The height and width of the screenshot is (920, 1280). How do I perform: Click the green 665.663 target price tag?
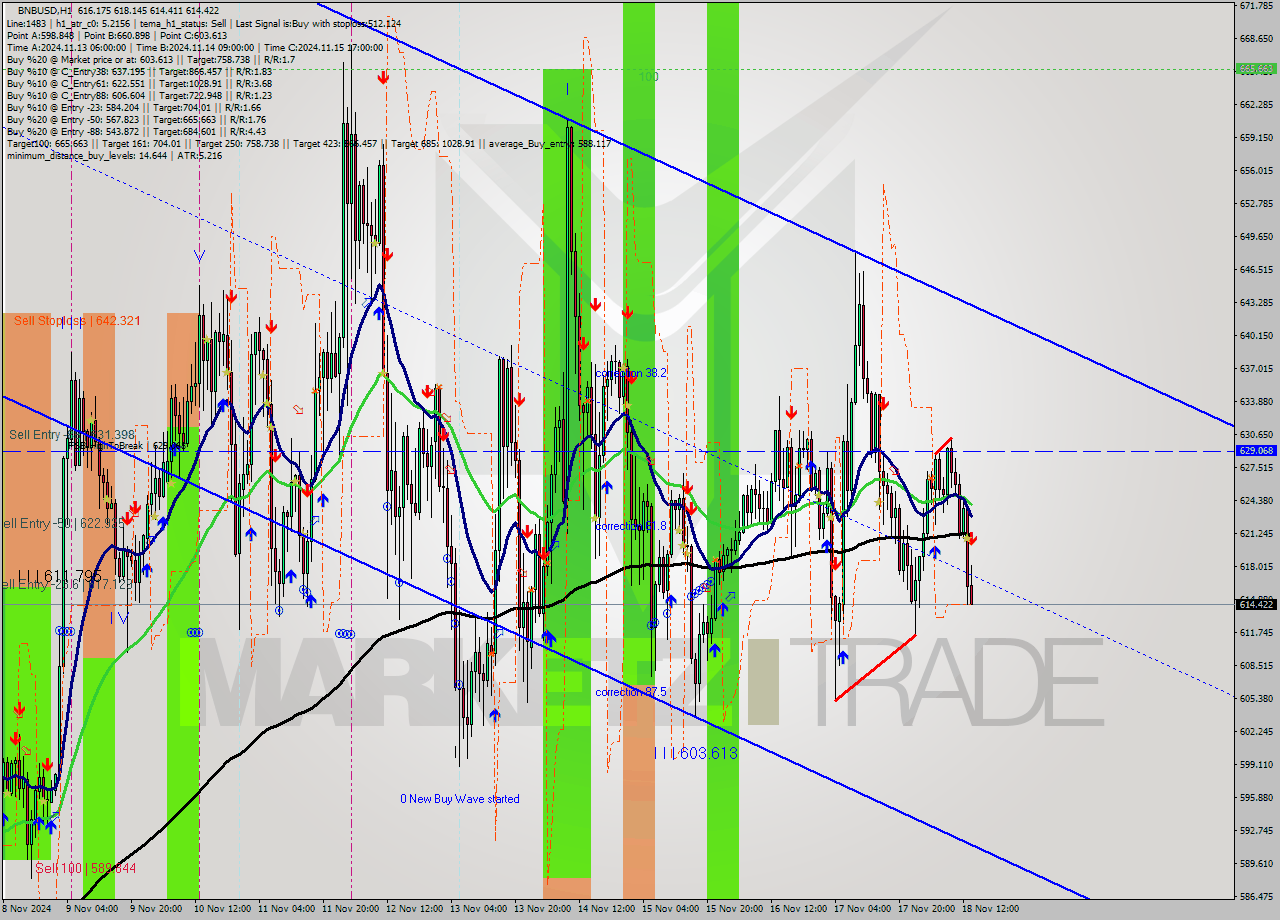pos(1257,69)
